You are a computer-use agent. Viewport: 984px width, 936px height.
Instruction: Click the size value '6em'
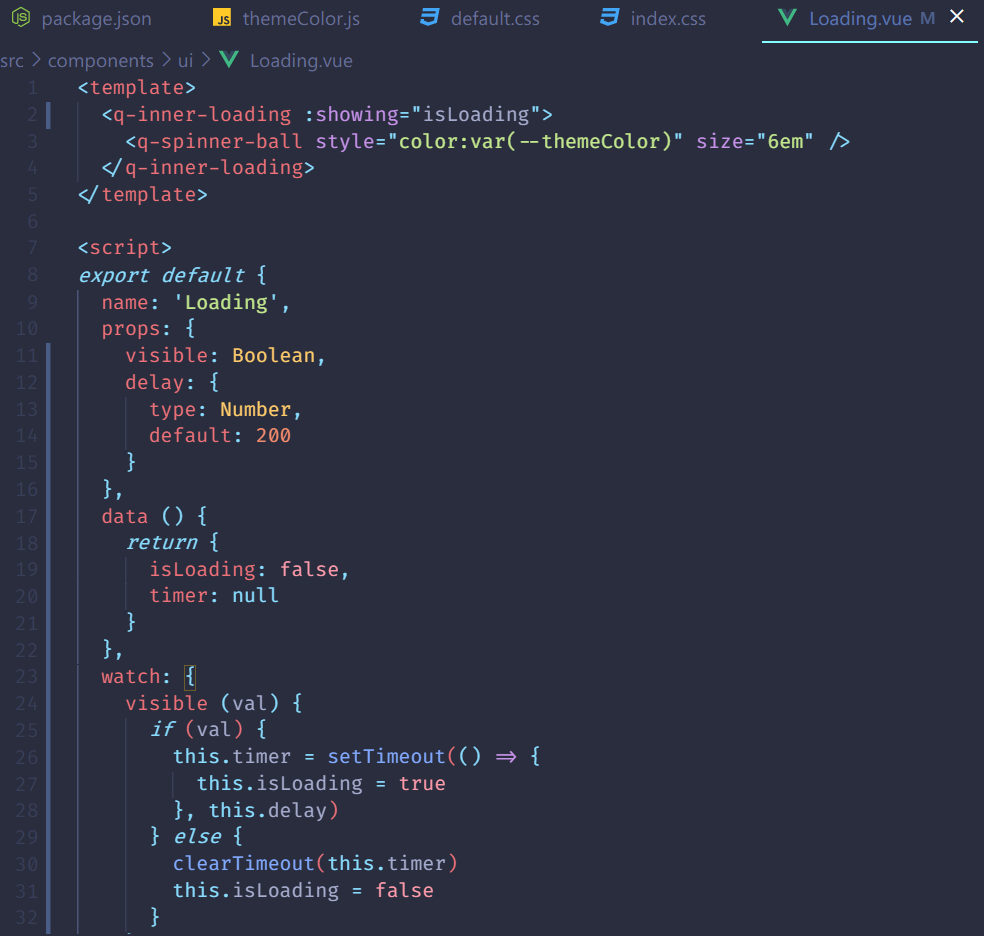tap(786, 141)
